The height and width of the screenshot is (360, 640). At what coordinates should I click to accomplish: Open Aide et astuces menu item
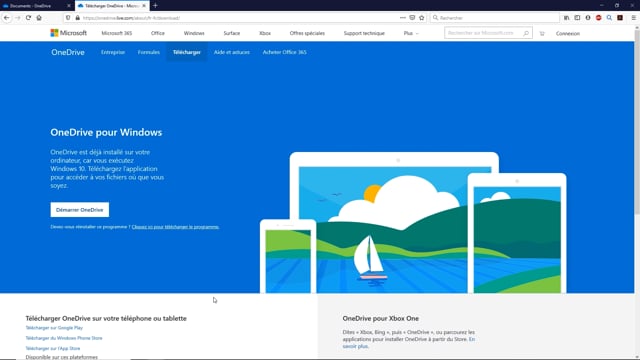click(231, 52)
